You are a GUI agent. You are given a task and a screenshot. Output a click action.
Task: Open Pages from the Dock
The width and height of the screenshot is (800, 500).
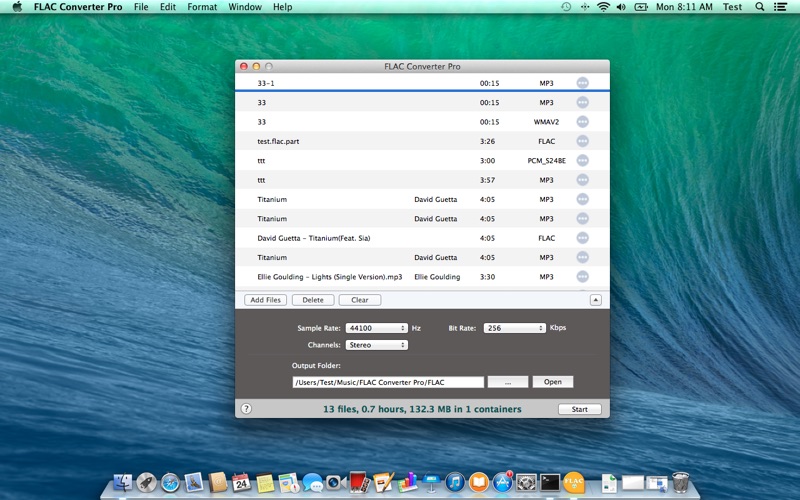(383, 482)
